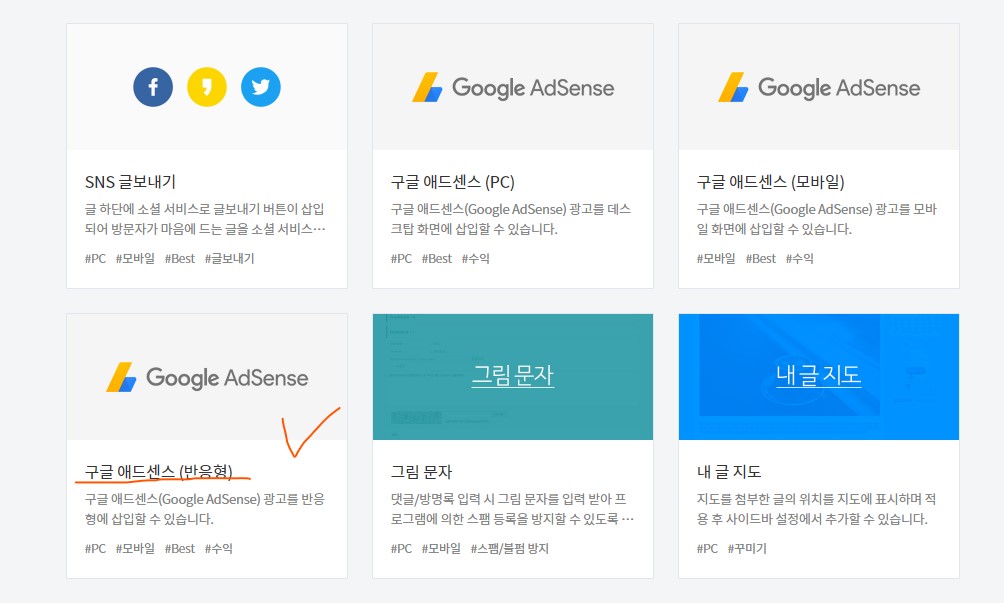
Task: Click AdSense logo in the 모바일 card
Action: click(x=819, y=88)
